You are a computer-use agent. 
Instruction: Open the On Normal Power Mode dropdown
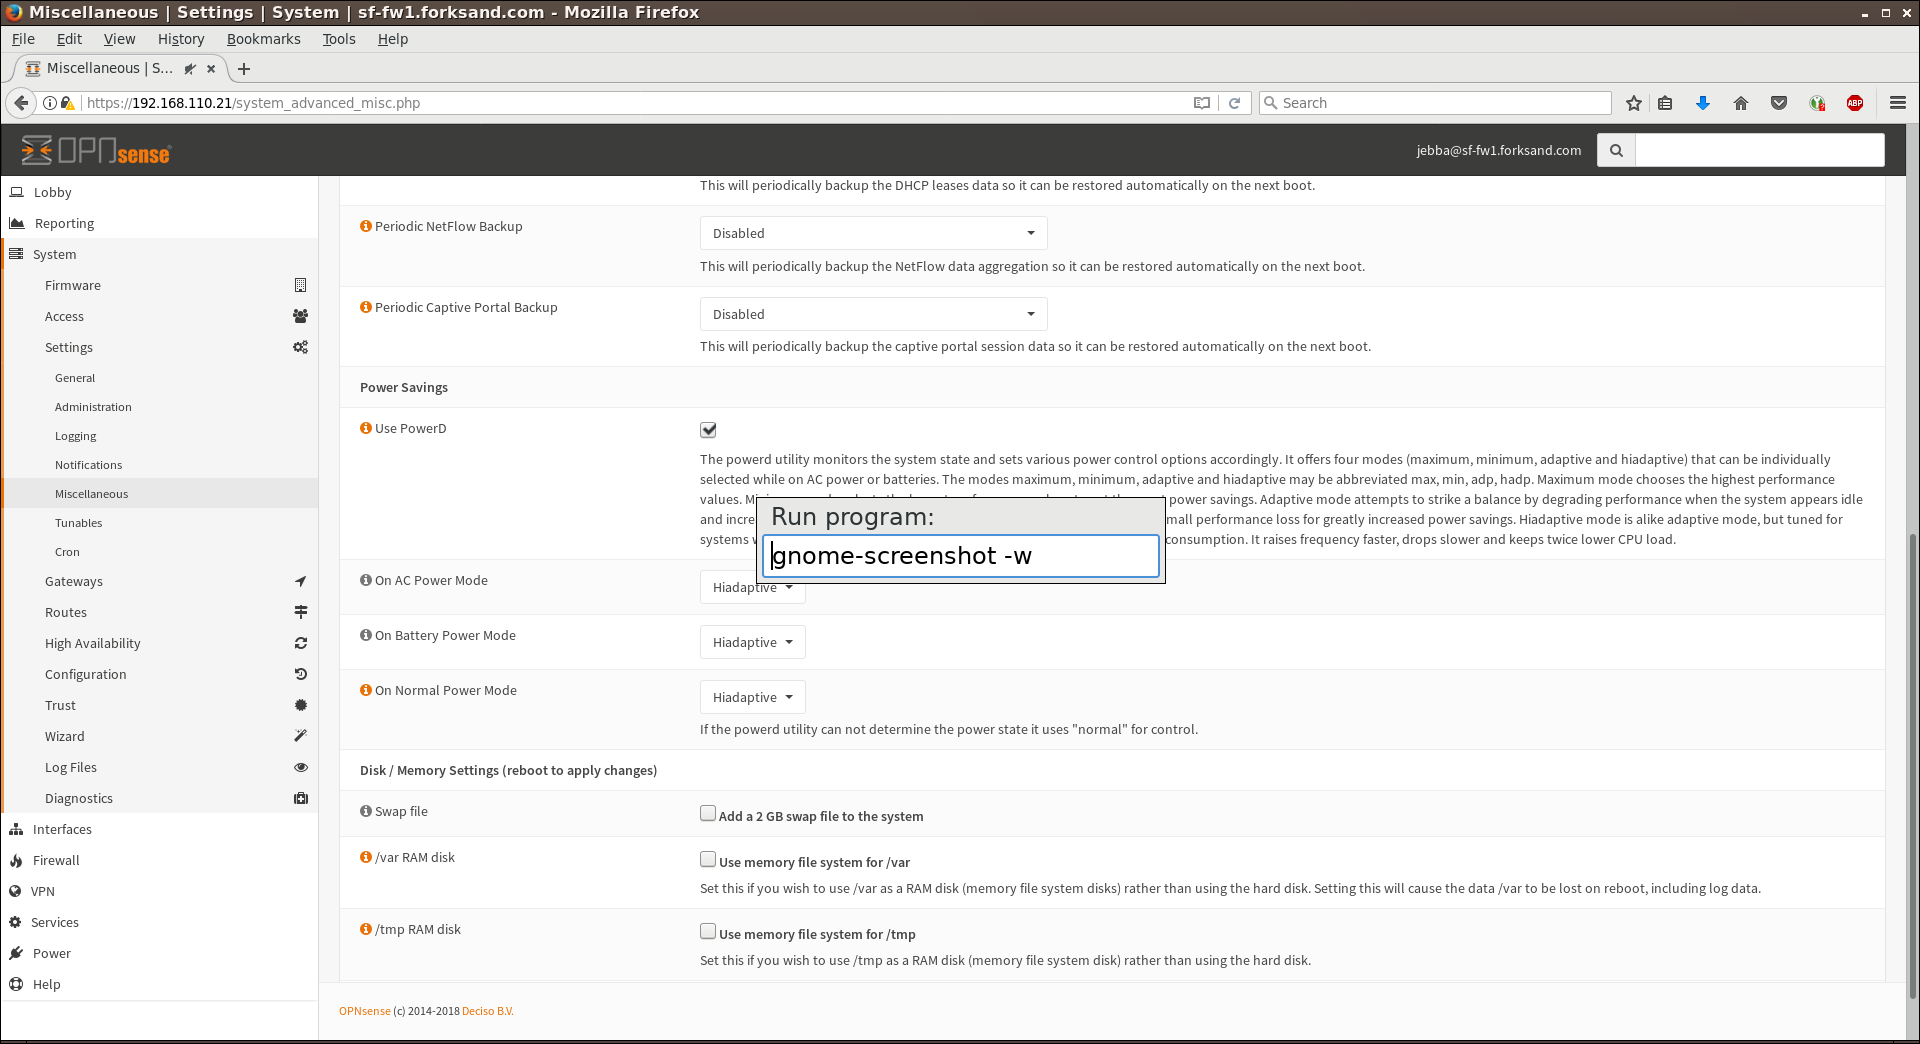[x=752, y=697]
